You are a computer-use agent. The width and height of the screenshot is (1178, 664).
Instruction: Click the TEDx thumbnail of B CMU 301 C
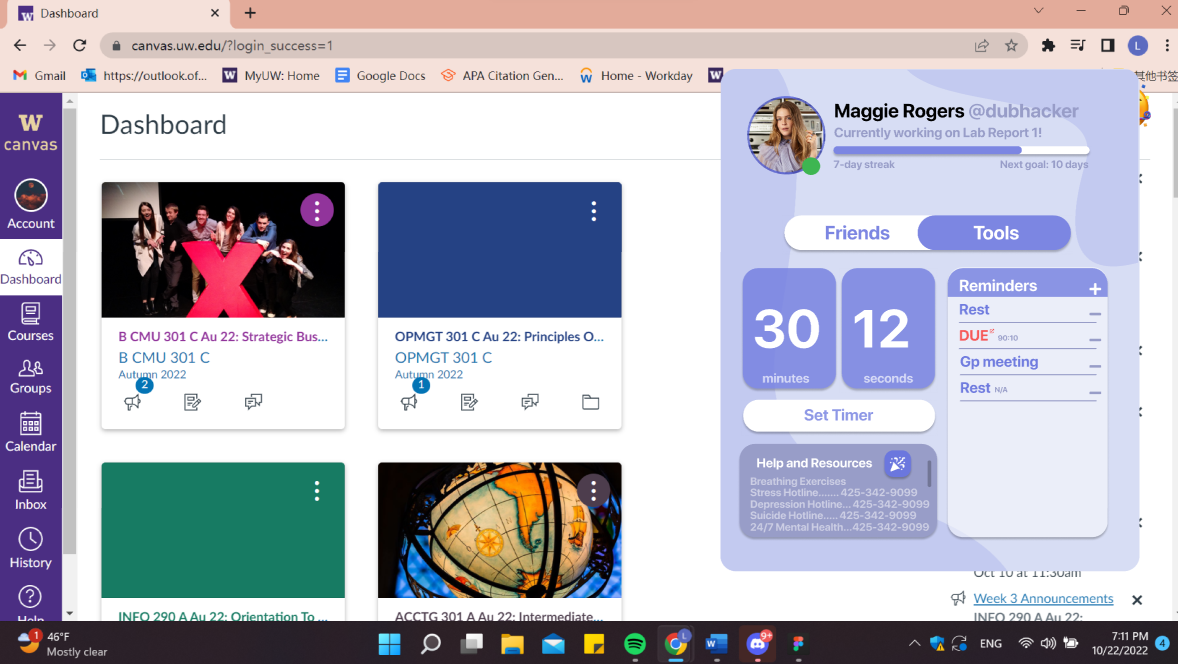pyautogui.click(x=223, y=249)
